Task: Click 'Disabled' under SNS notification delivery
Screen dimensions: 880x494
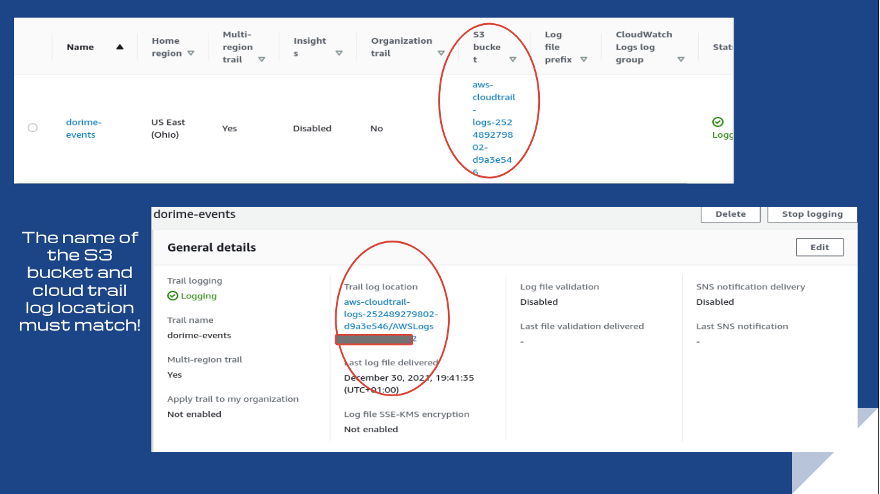Action: tap(715, 302)
